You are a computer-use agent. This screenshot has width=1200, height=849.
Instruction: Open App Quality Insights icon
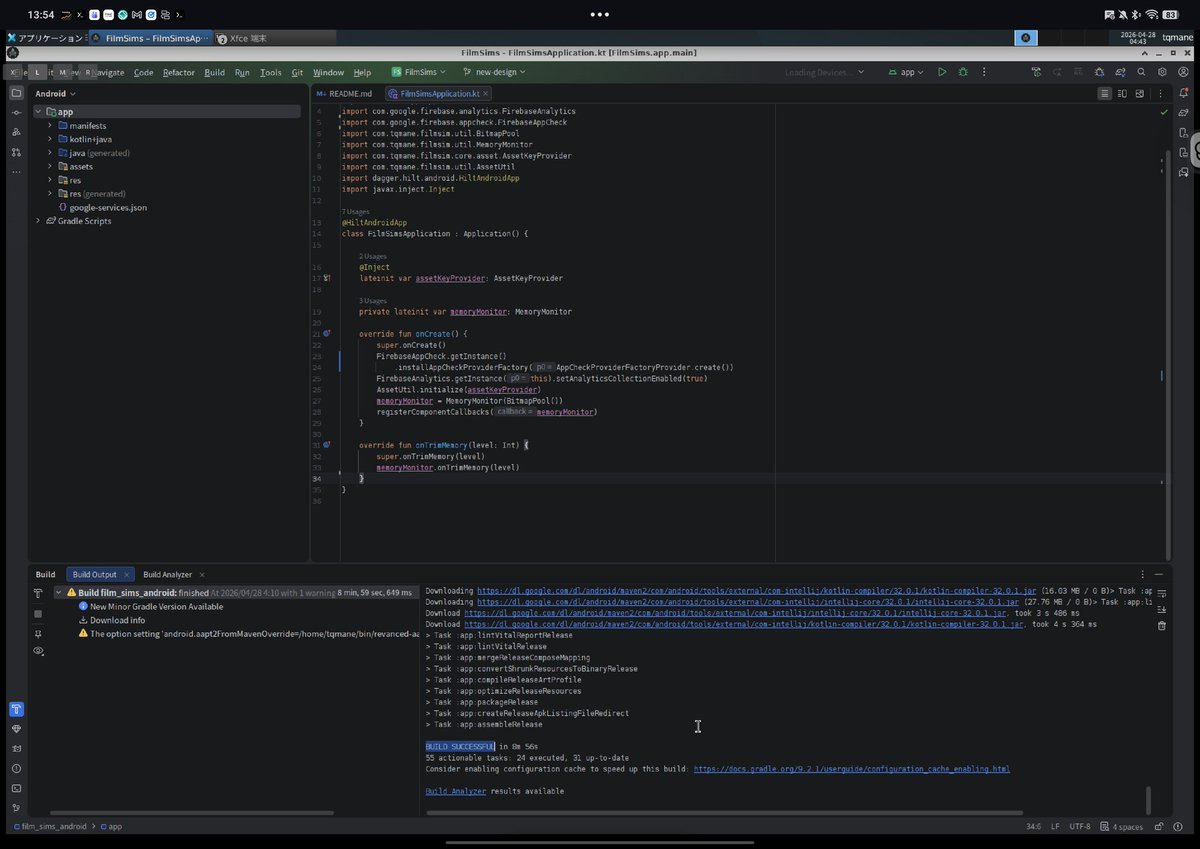pyautogui.click(x=16, y=729)
